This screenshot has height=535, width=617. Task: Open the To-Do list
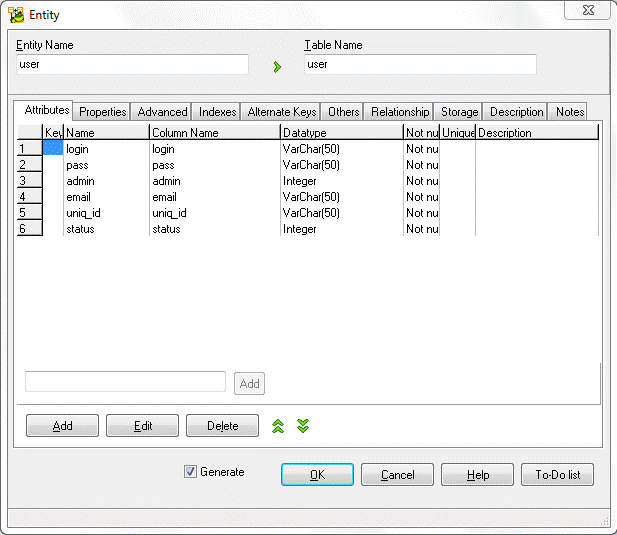[557, 475]
